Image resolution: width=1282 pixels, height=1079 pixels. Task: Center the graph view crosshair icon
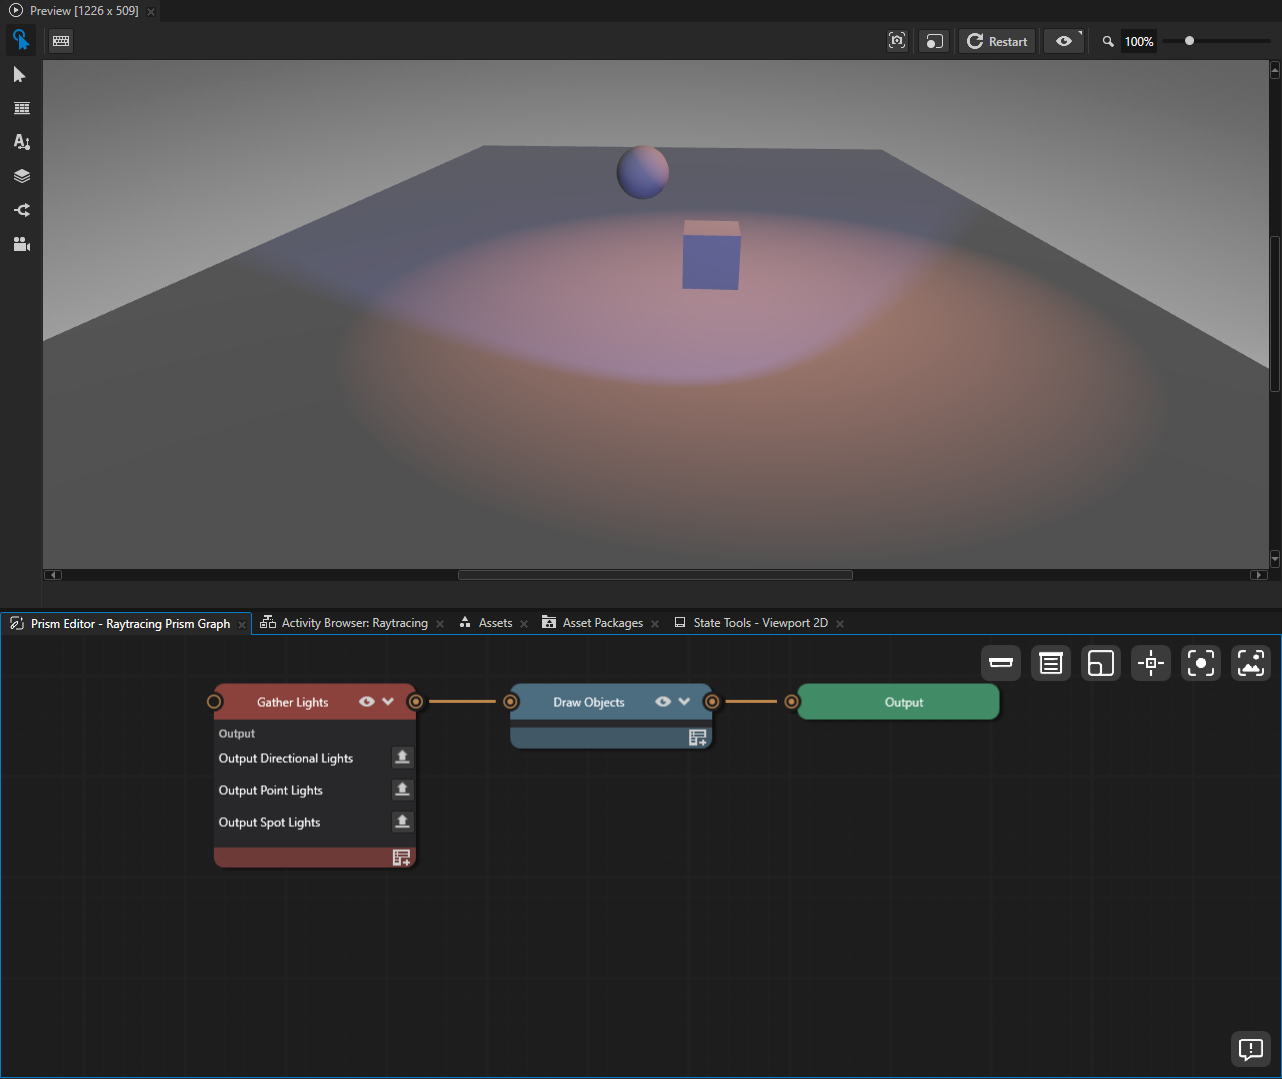coord(1151,663)
